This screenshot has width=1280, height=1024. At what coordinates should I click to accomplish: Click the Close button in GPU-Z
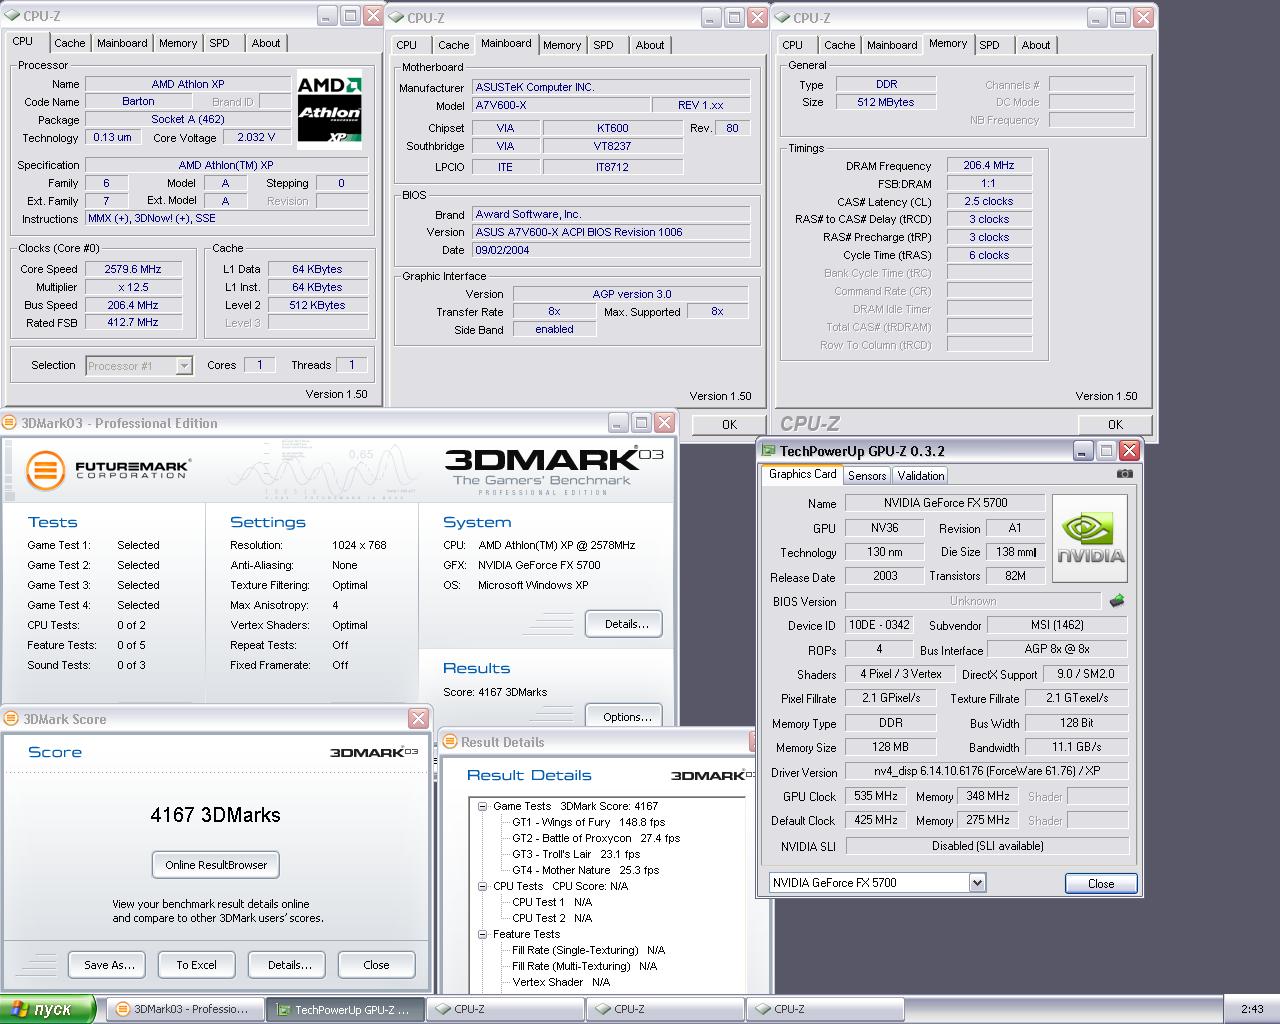click(1101, 883)
